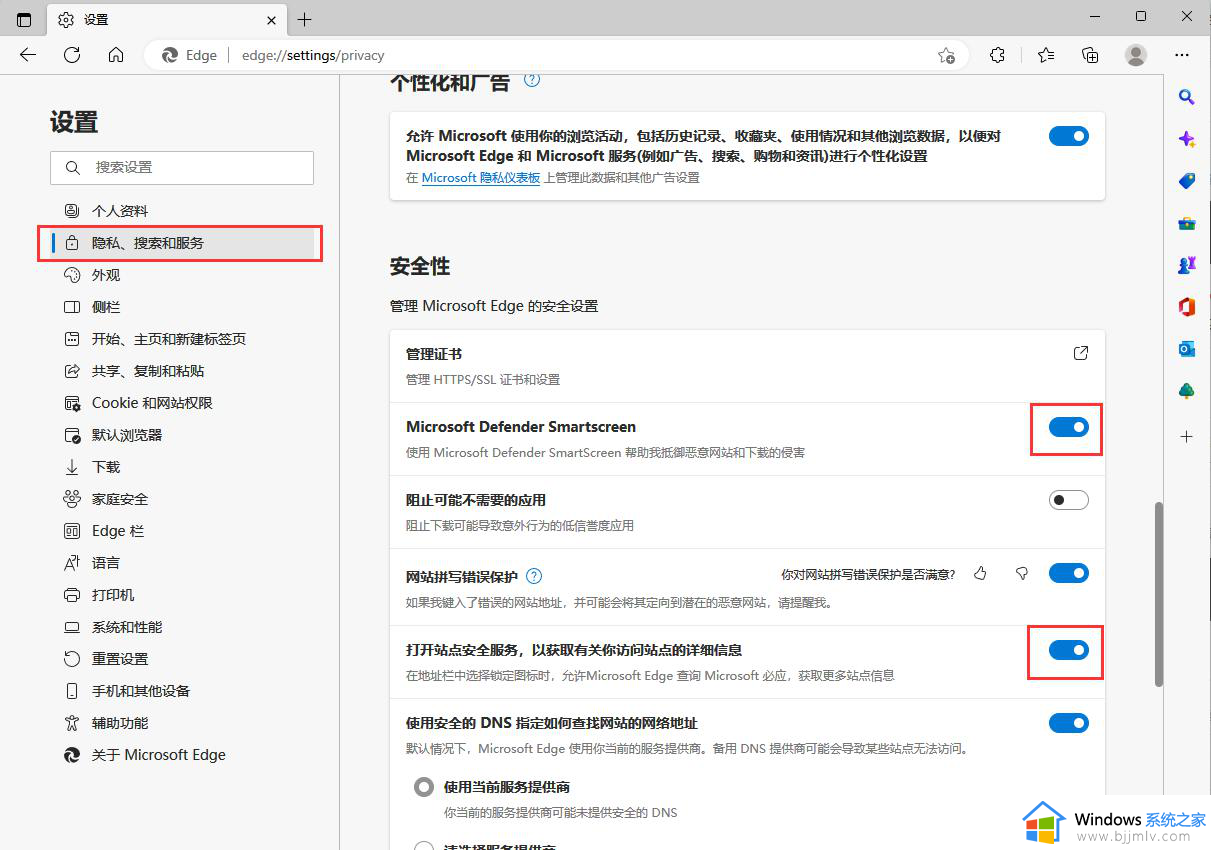Open Edge 栏 settings section
The height and width of the screenshot is (850, 1211).
[182, 531]
